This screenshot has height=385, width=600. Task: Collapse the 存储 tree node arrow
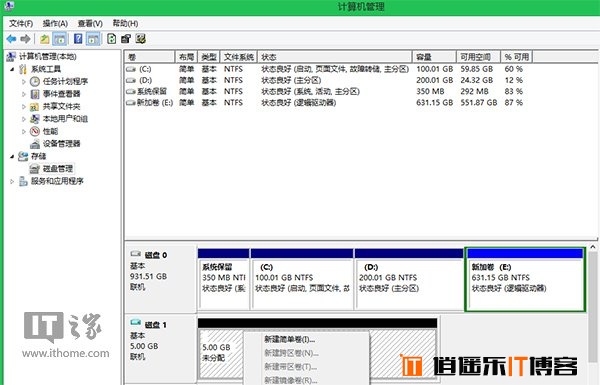[x=12, y=157]
